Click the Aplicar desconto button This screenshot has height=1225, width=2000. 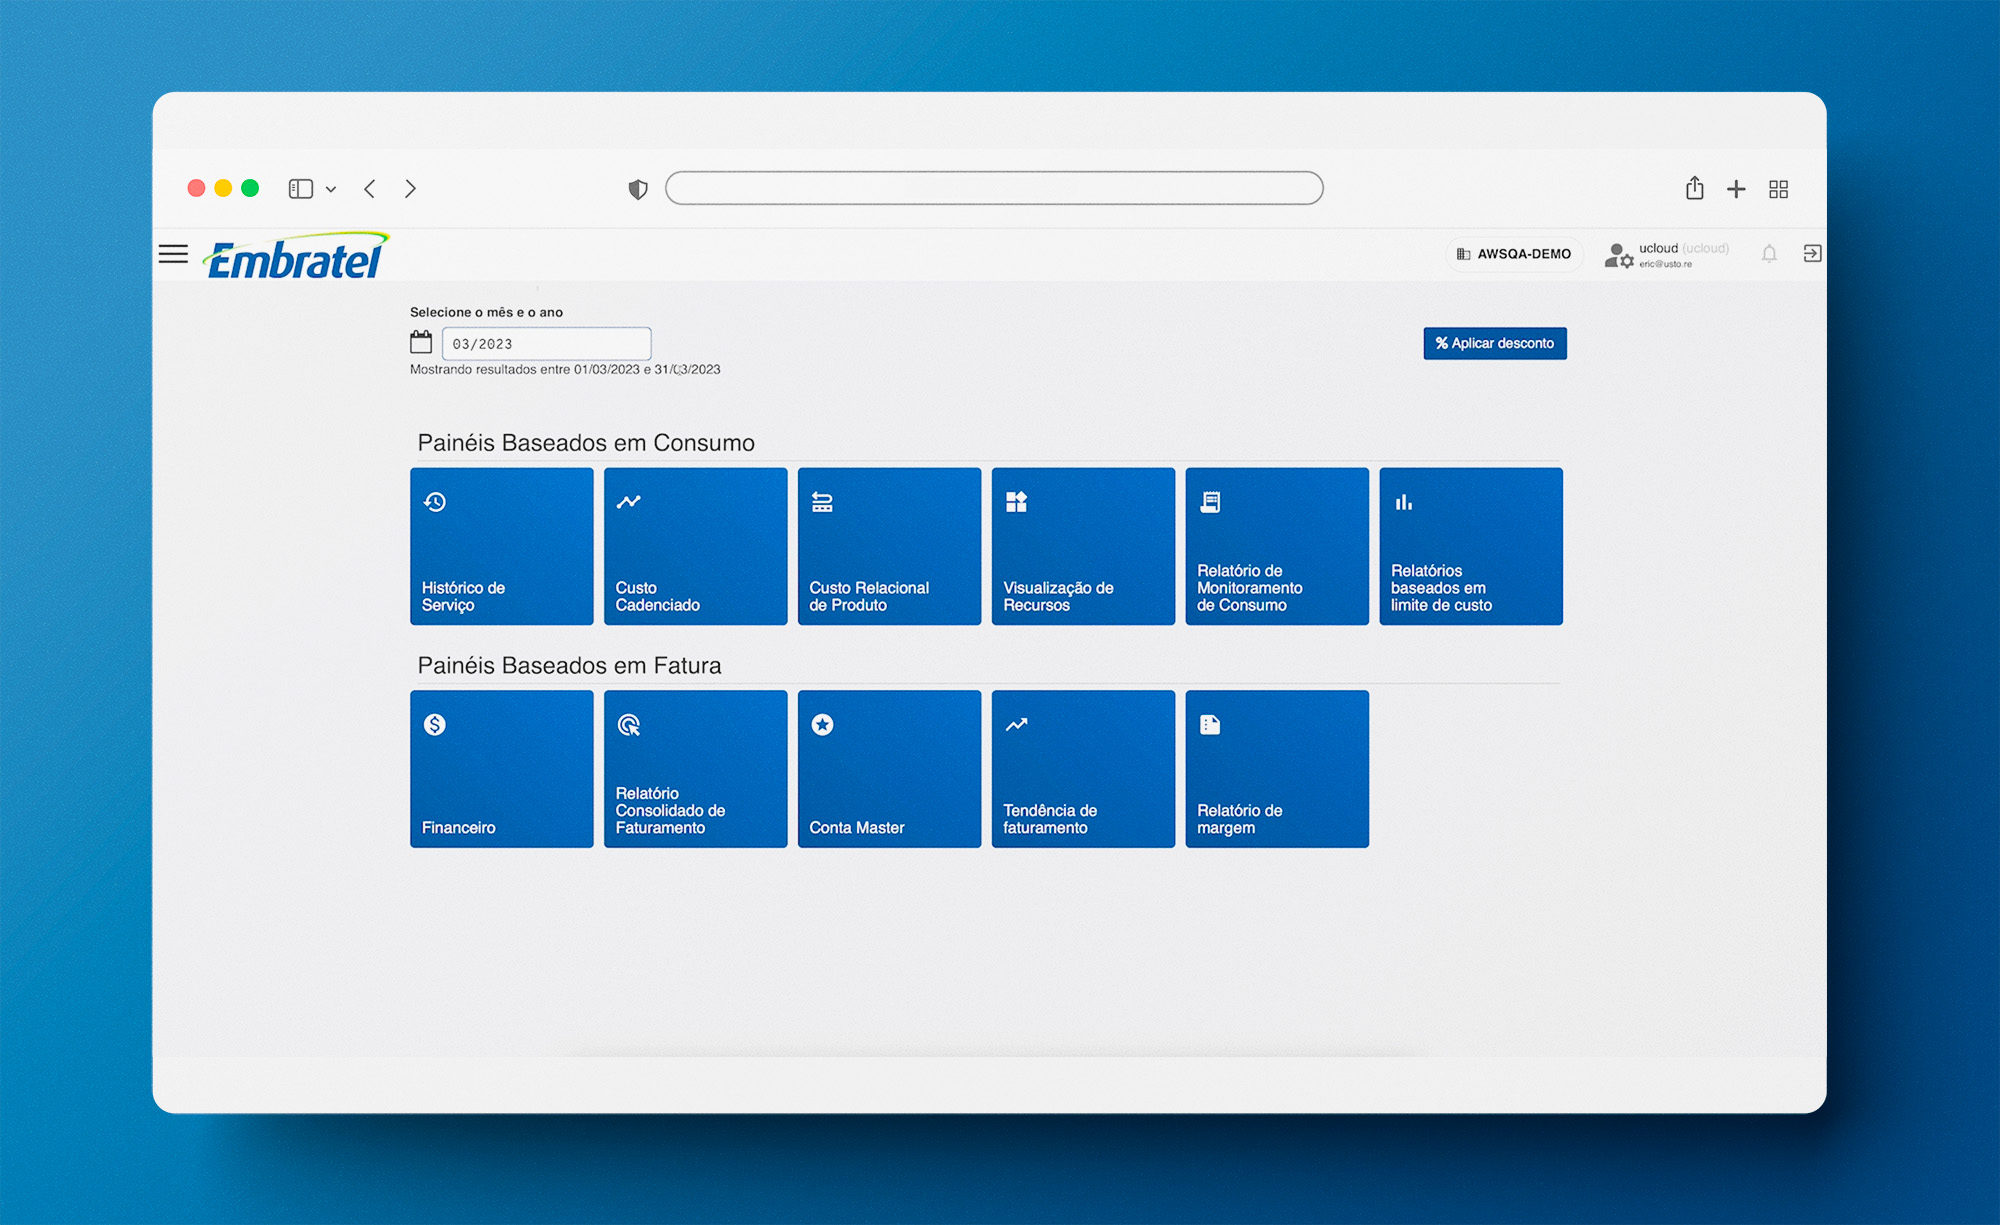[1495, 343]
